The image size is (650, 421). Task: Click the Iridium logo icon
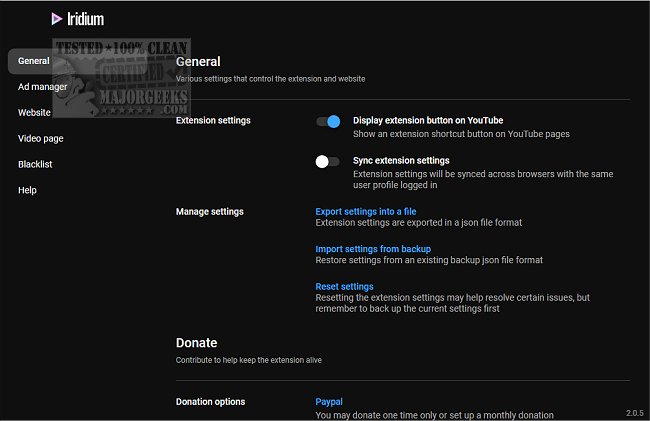click(x=56, y=19)
